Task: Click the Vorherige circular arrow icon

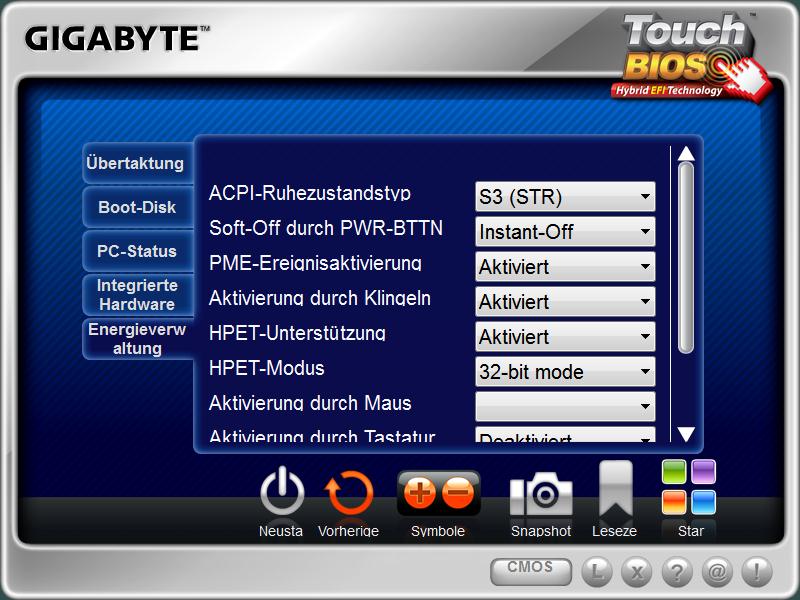Action: [x=349, y=492]
